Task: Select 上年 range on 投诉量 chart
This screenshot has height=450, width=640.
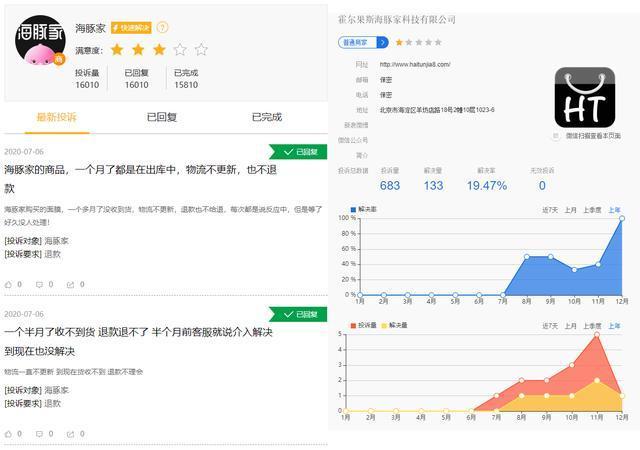Action: click(x=614, y=326)
